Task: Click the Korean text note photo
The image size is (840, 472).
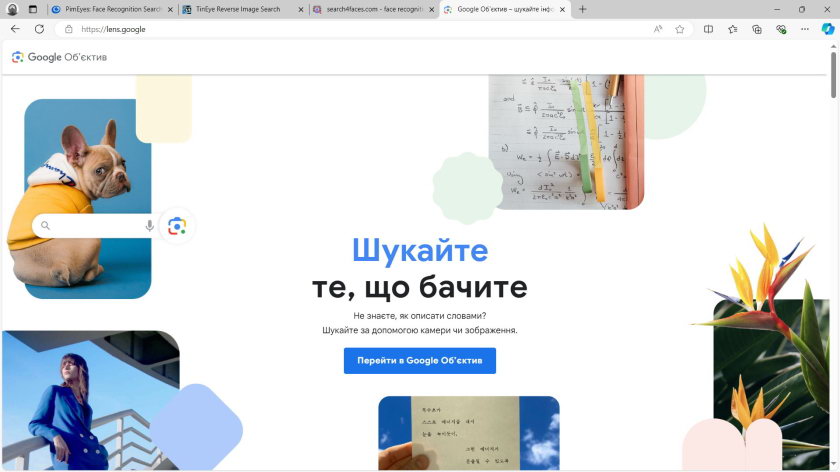Action: click(469, 433)
